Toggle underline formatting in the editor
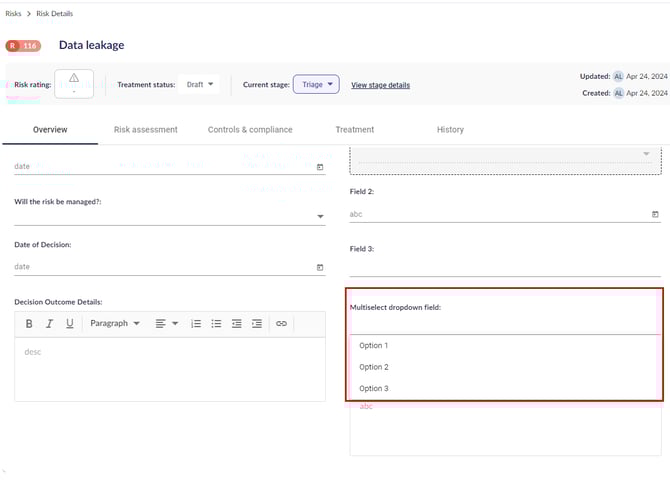This screenshot has width=670, height=483. click(x=69, y=324)
